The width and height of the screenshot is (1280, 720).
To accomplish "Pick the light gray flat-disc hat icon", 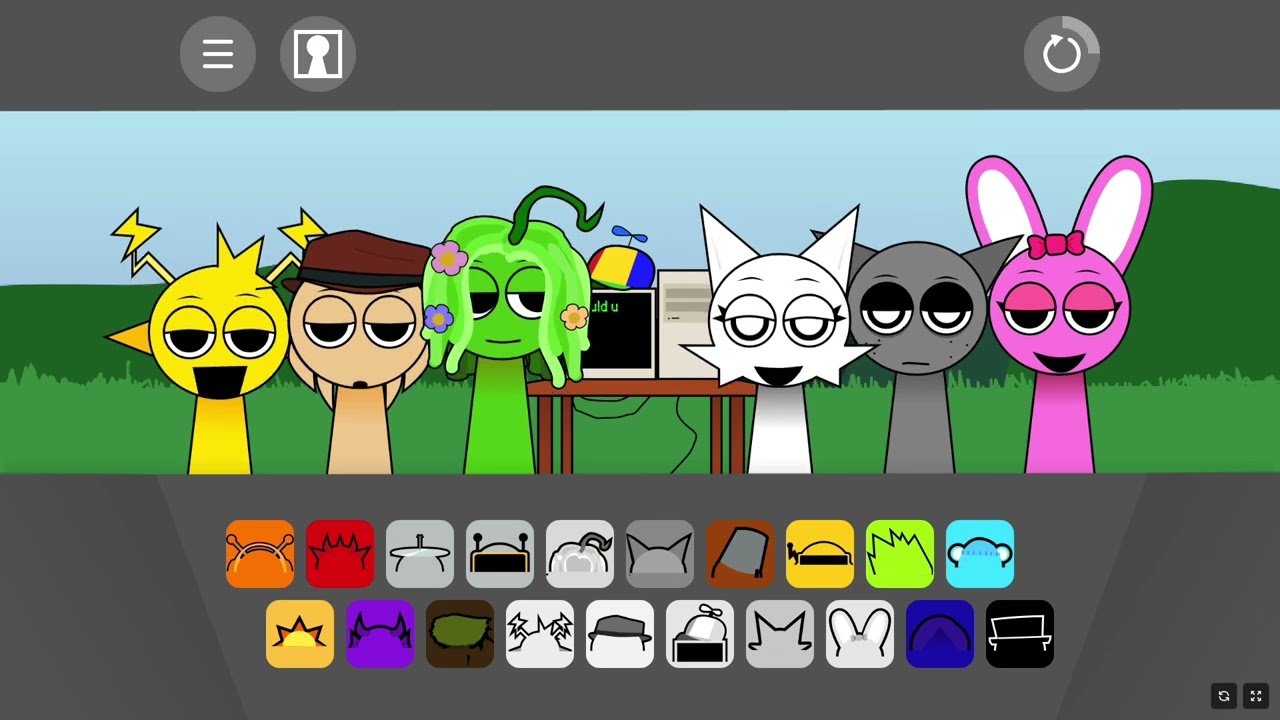I will point(420,554).
